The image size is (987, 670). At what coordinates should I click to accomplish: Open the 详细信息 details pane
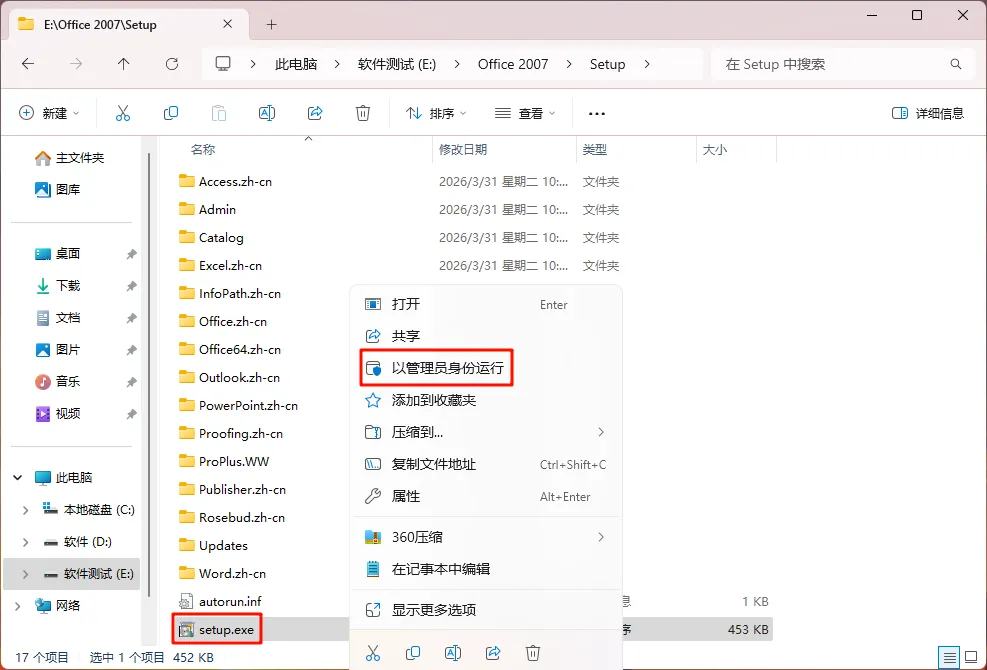click(928, 113)
